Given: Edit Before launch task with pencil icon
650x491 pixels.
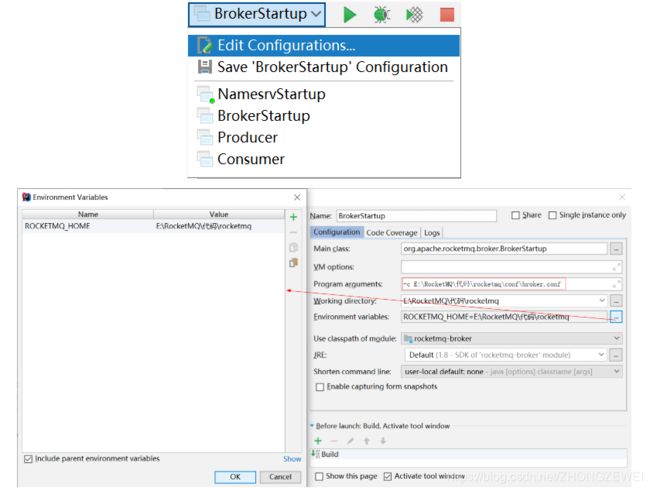Looking at the screenshot, I should pos(351,441).
